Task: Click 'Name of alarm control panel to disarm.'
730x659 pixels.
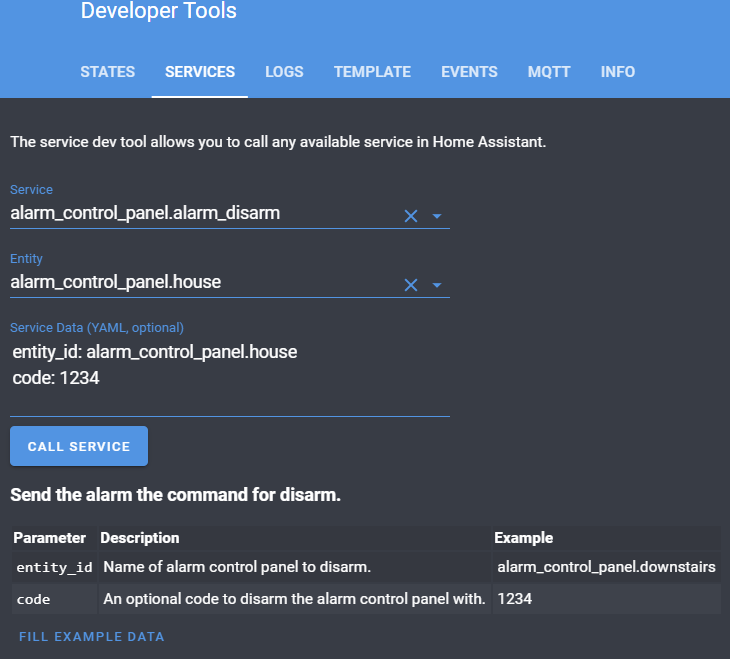Action: 237,567
